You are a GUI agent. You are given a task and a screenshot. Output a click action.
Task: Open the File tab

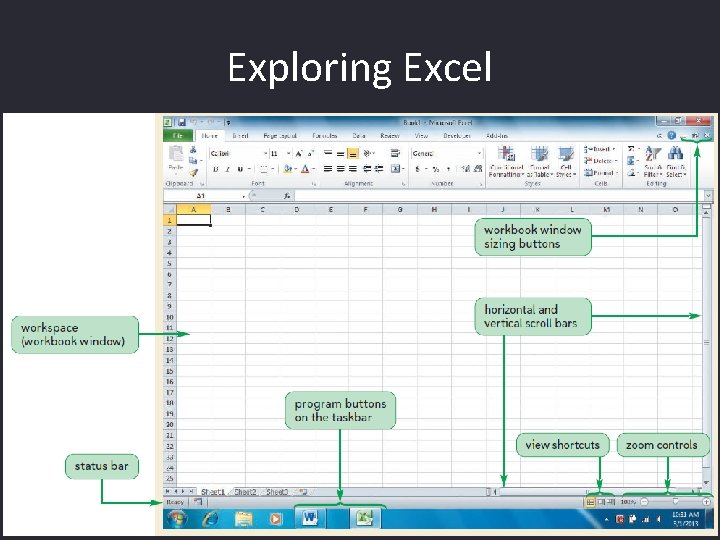click(178, 135)
